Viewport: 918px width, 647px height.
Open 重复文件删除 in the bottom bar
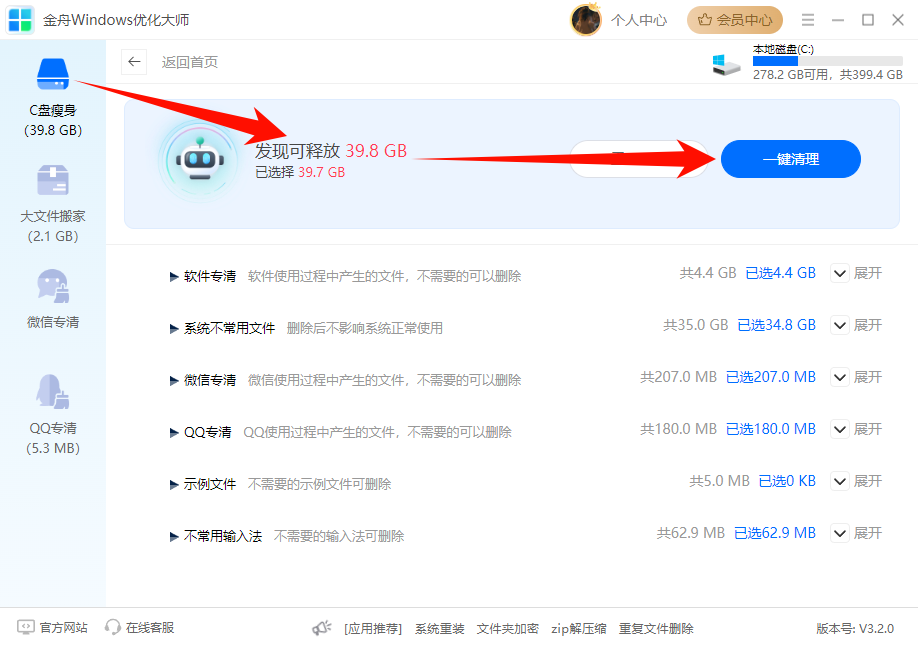656,629
